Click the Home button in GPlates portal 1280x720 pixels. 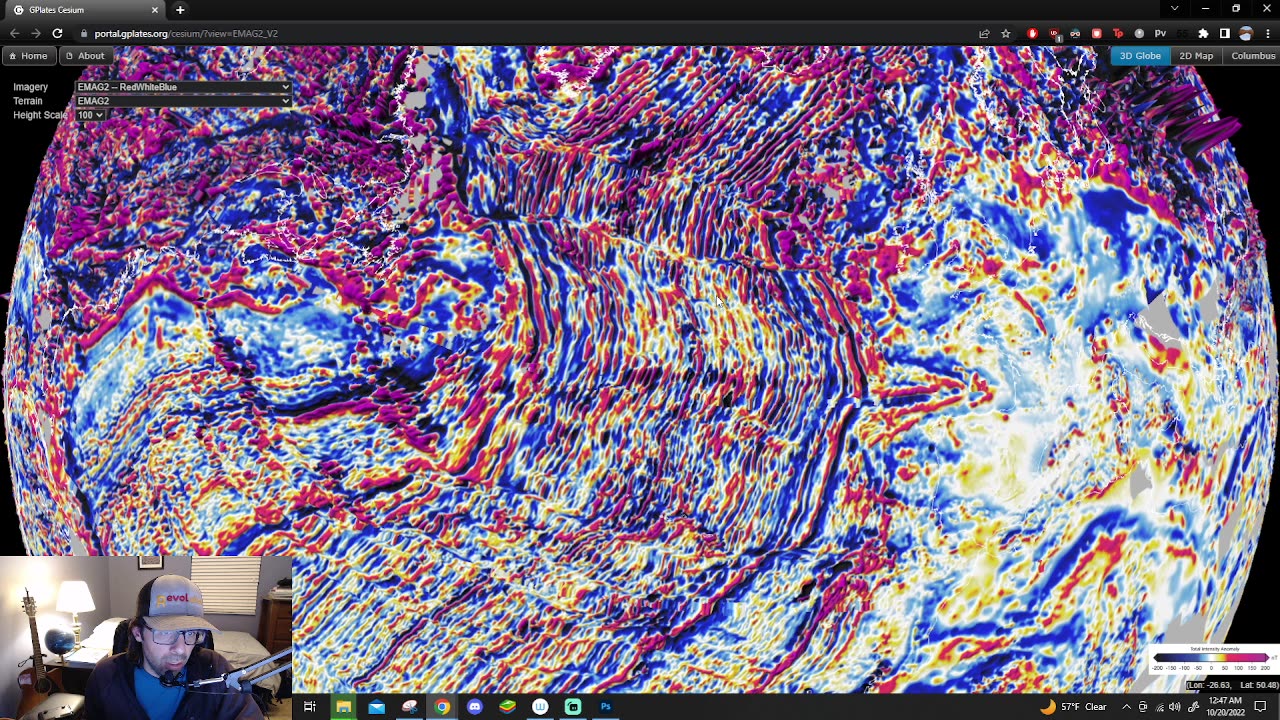28,56
